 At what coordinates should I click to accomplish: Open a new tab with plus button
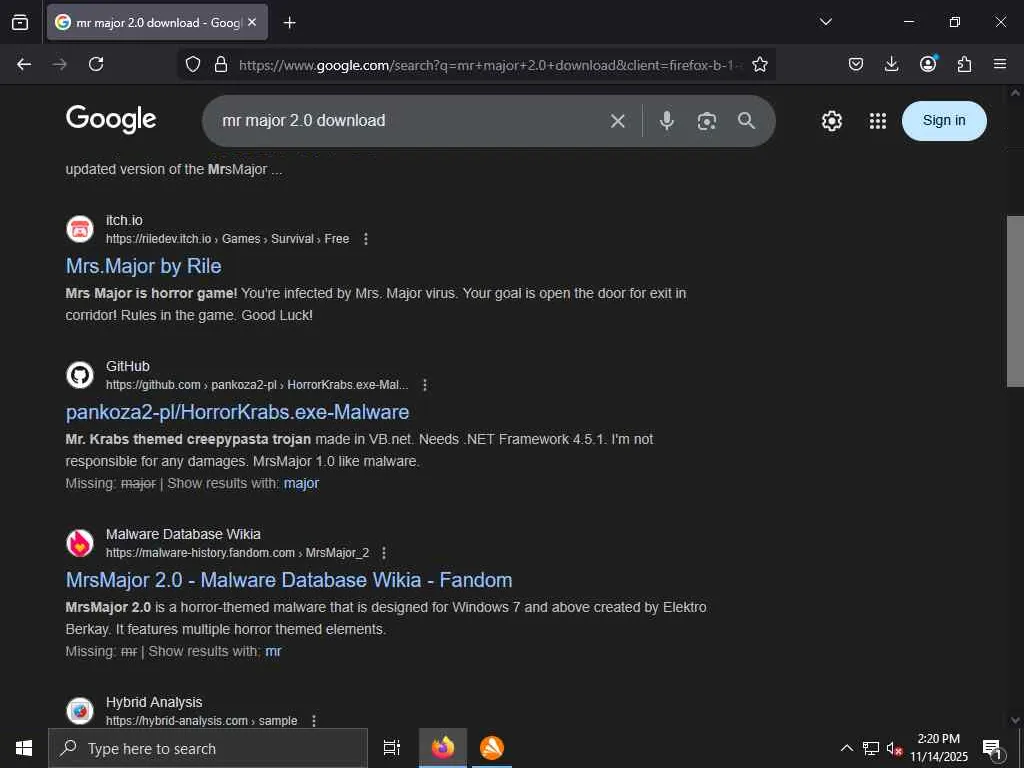(289, 23)
